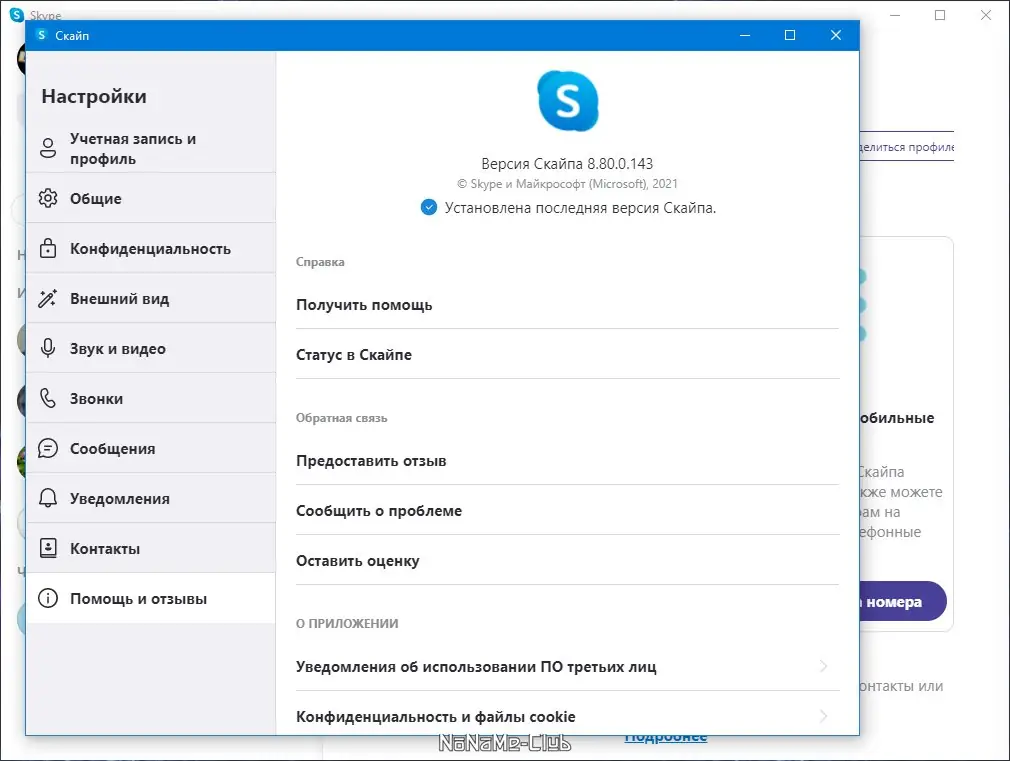Close the Скайп settings window

[x=835, y=35]
